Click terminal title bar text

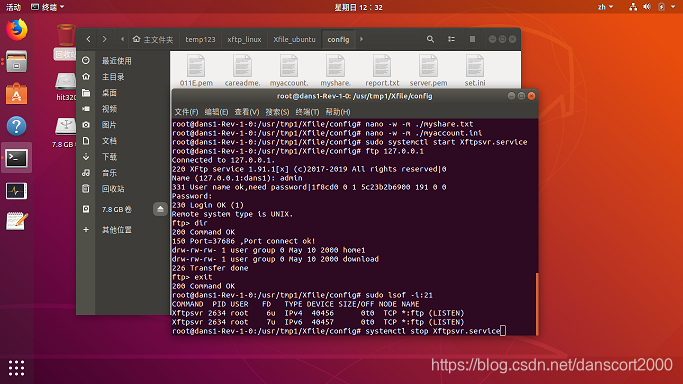pos(355,96)
